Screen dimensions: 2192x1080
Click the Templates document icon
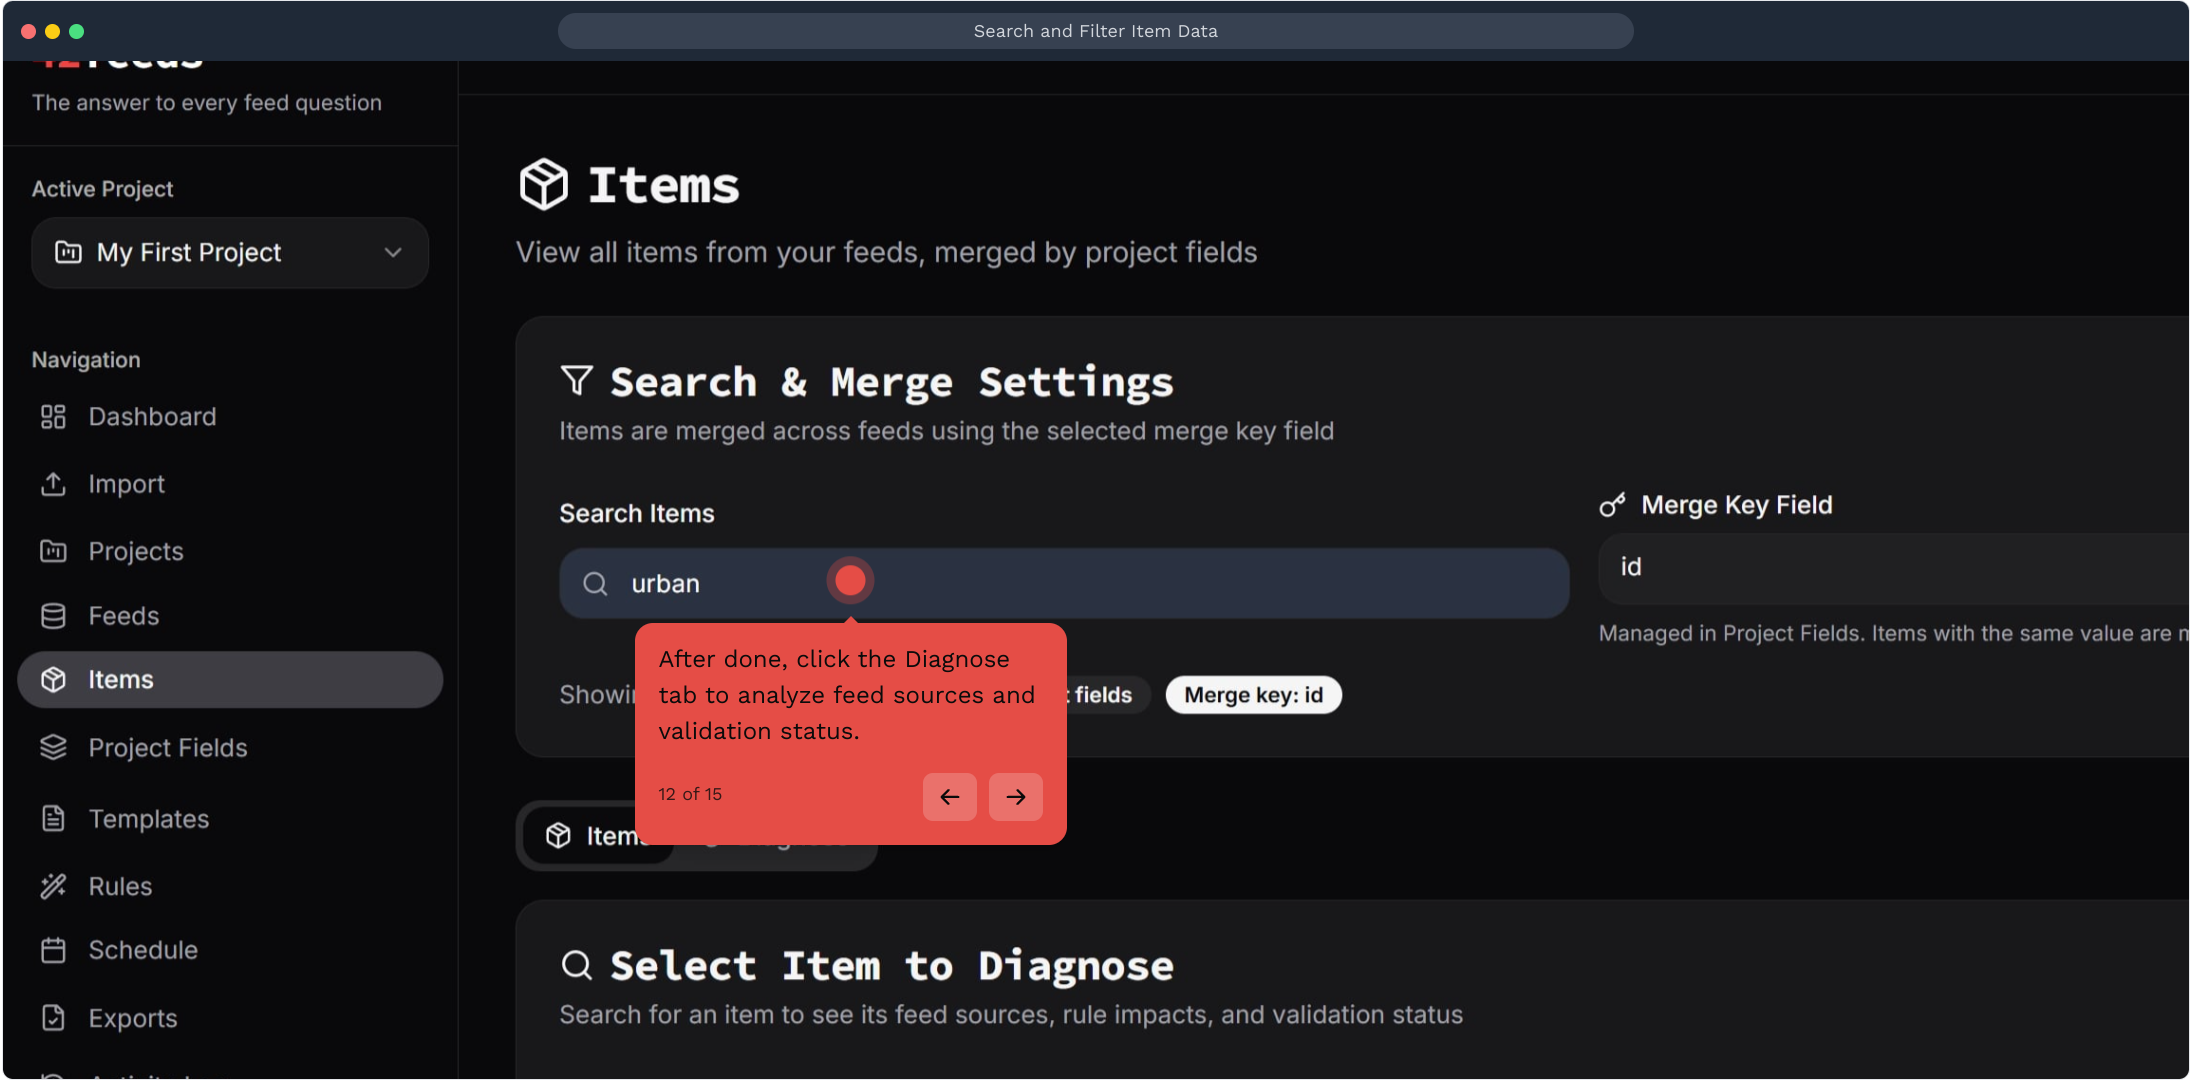click(53, 819)
